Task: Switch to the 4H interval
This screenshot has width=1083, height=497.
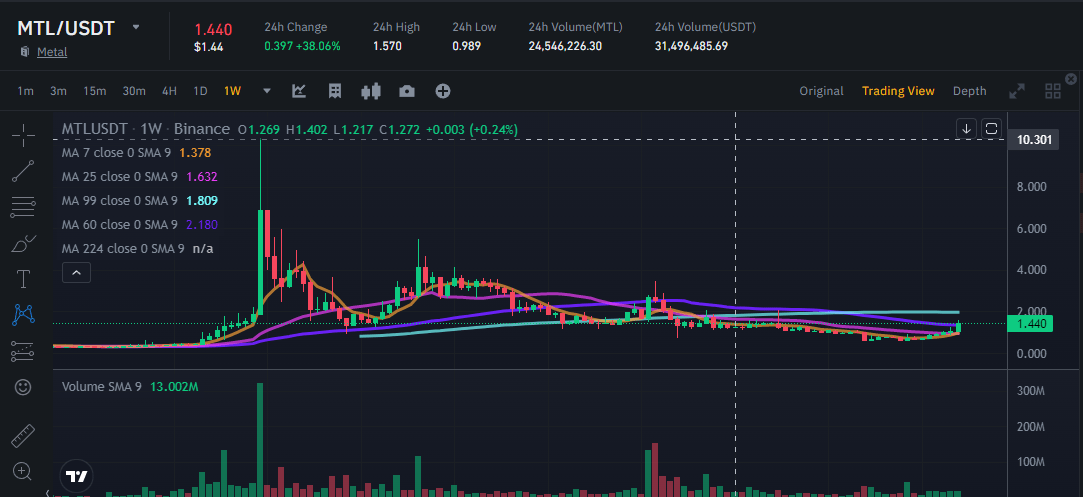Action: coord(169,91)
